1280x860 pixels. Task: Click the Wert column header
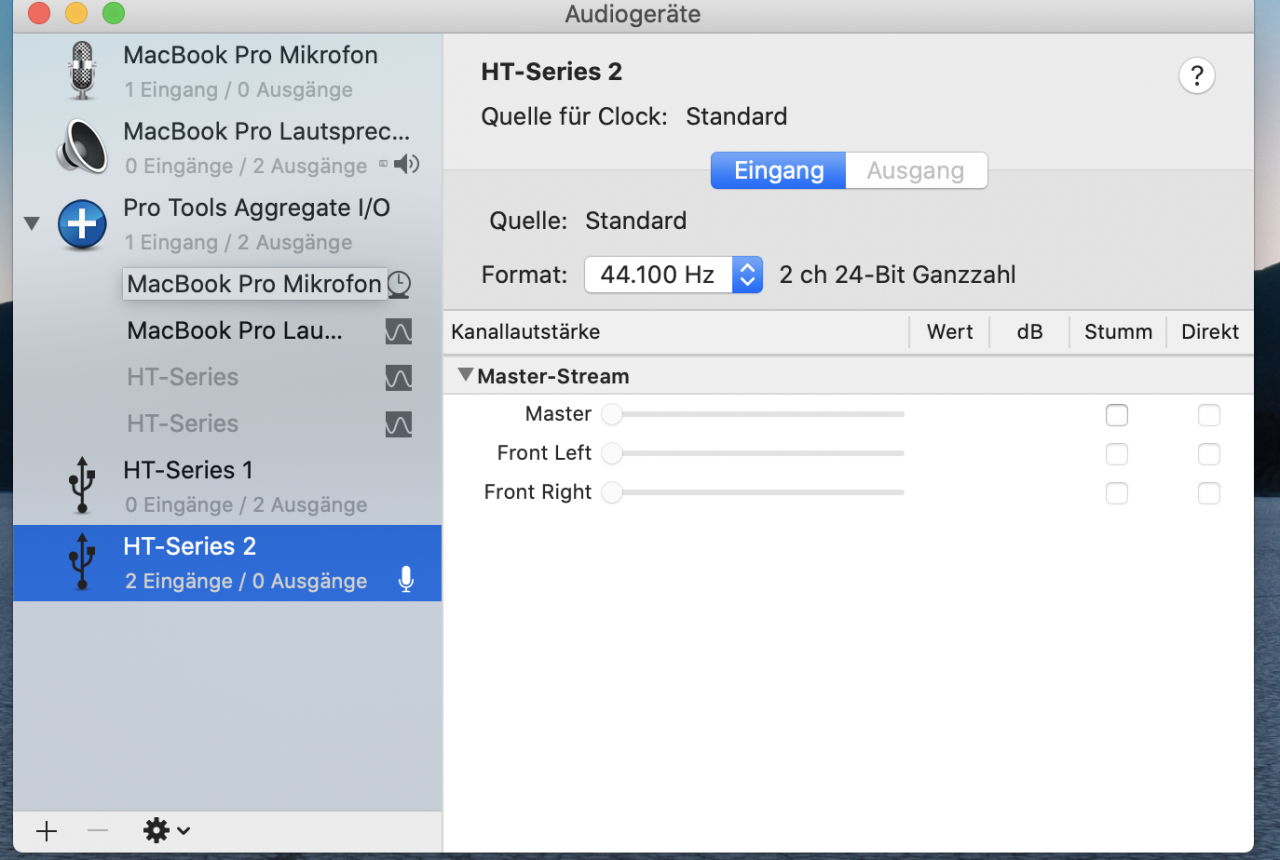pos(950,332)
